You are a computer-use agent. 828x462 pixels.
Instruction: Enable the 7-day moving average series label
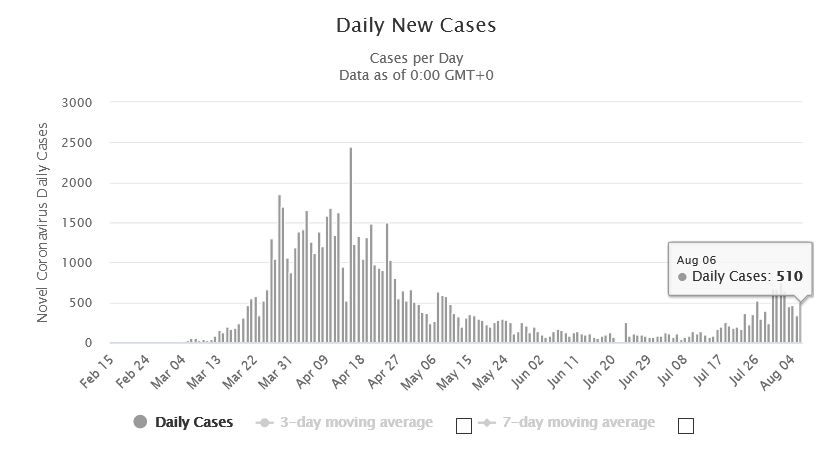578,422
